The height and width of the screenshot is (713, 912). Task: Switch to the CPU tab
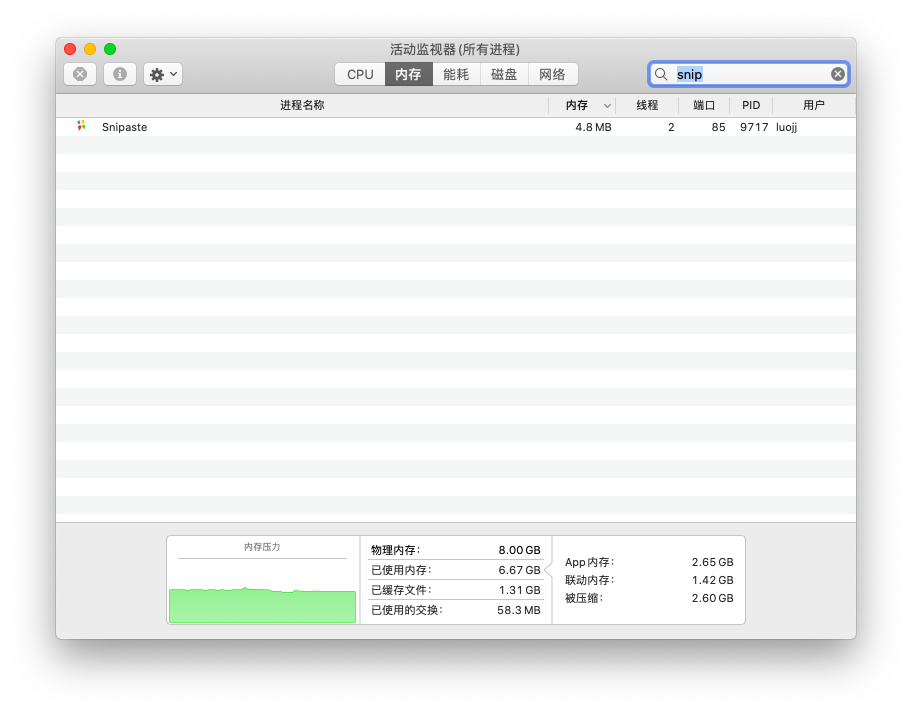[x=359, y=73]
